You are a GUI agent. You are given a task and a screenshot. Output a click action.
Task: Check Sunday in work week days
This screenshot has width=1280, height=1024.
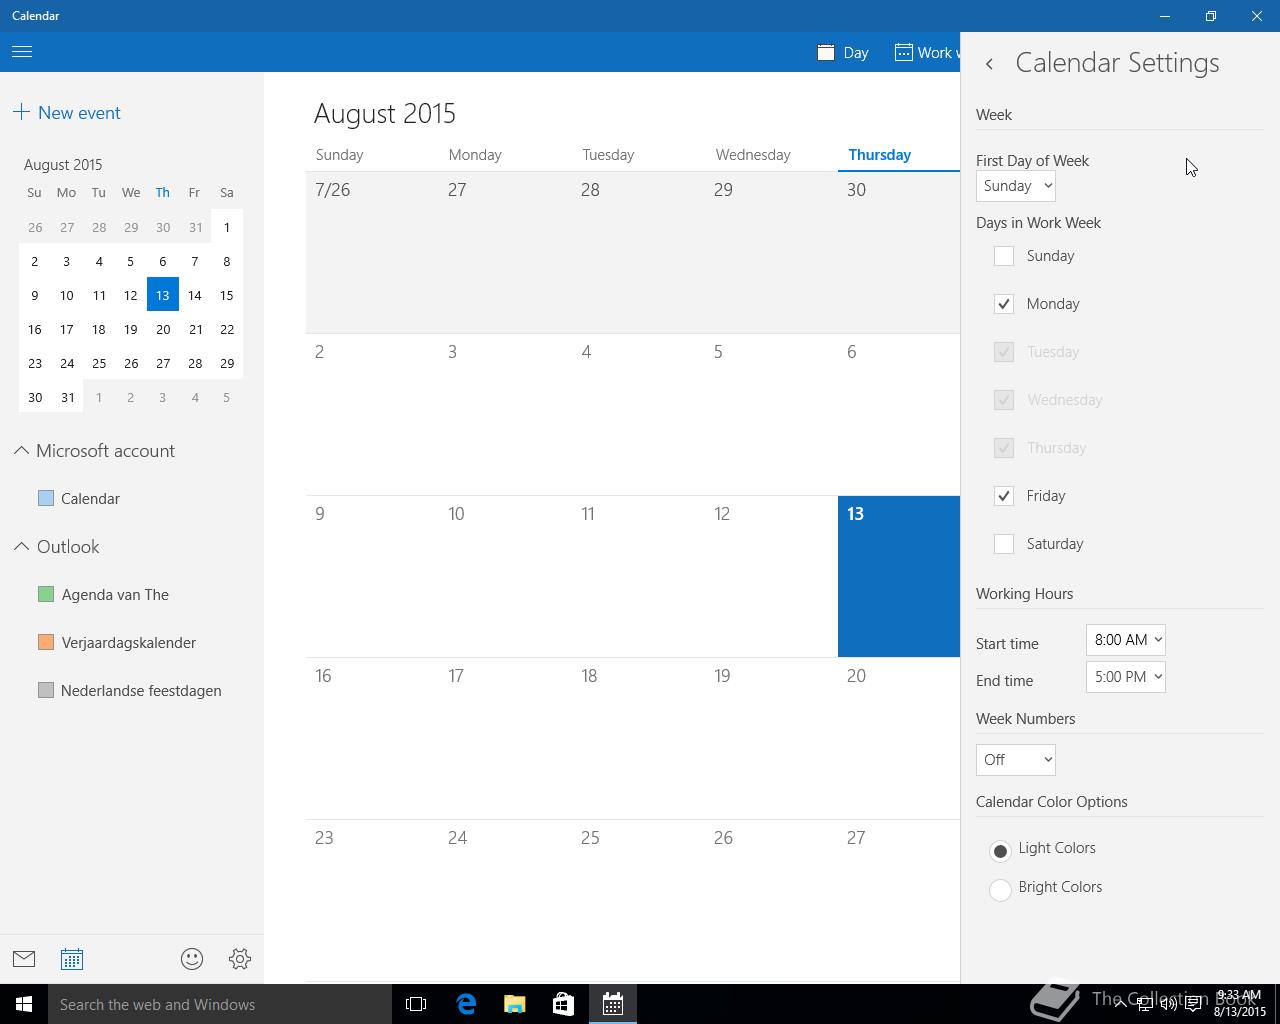coord(1004,256)
